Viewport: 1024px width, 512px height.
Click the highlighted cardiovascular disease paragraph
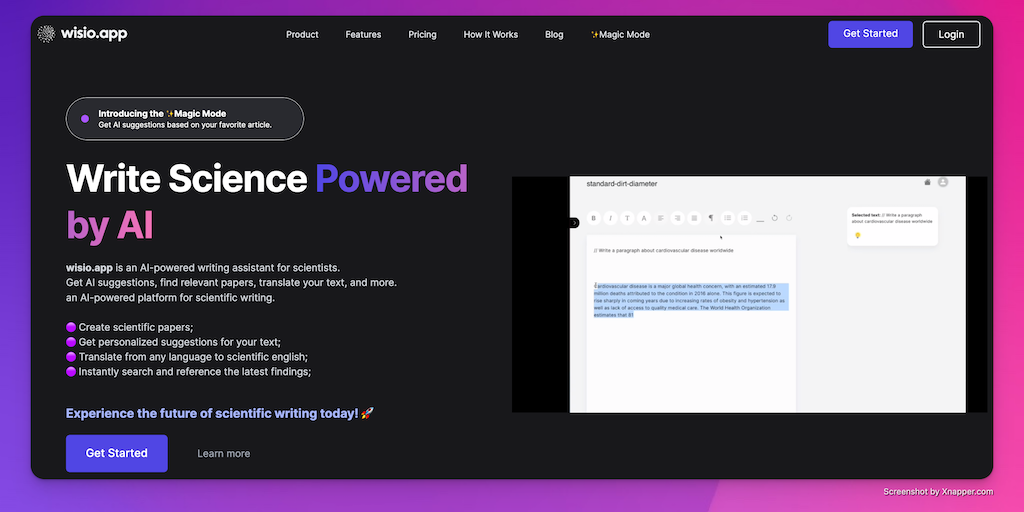click(x=691, y=300)
